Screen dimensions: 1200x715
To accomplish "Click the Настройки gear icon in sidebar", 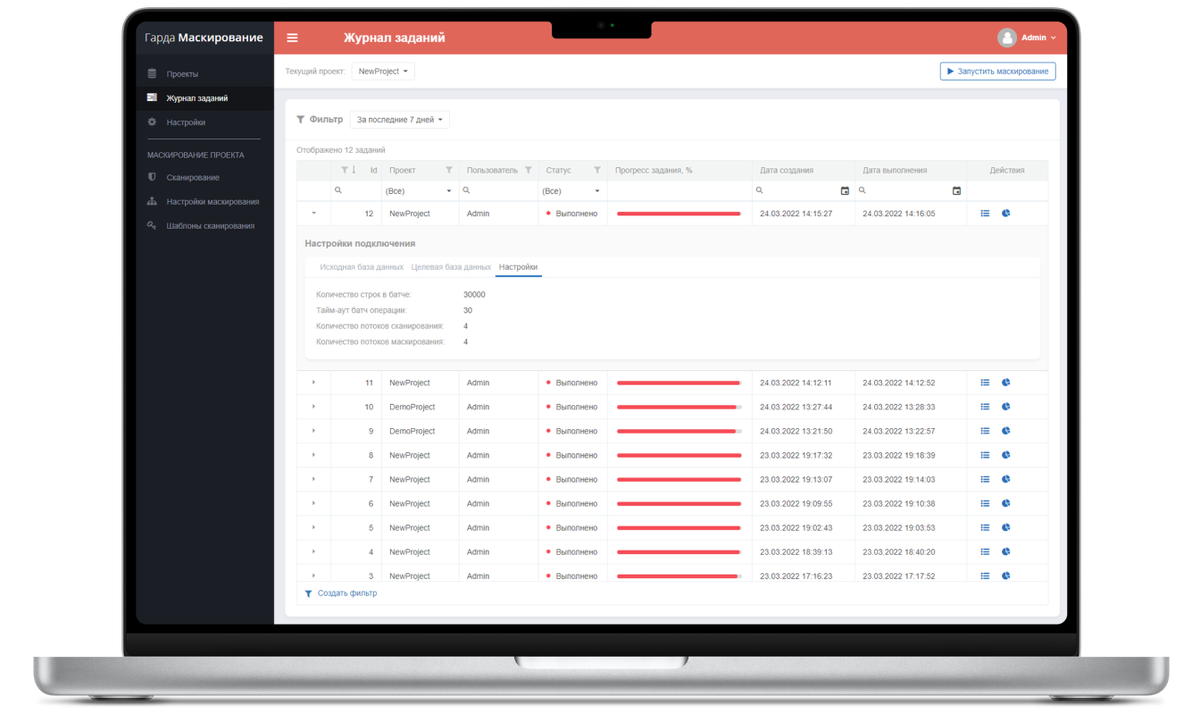I will click(152, 122).
